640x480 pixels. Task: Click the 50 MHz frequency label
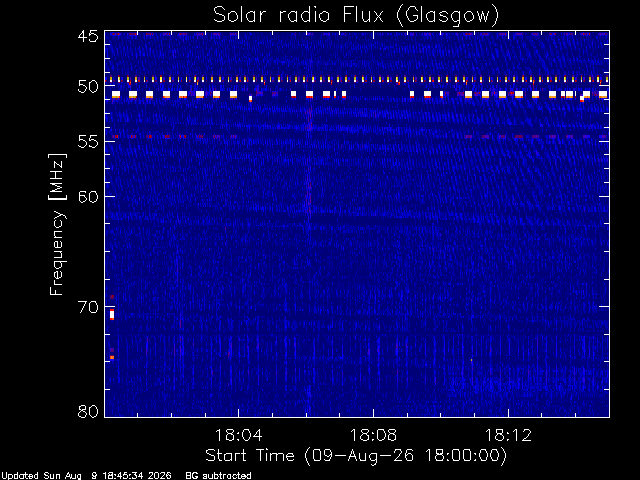coord(88,87)
